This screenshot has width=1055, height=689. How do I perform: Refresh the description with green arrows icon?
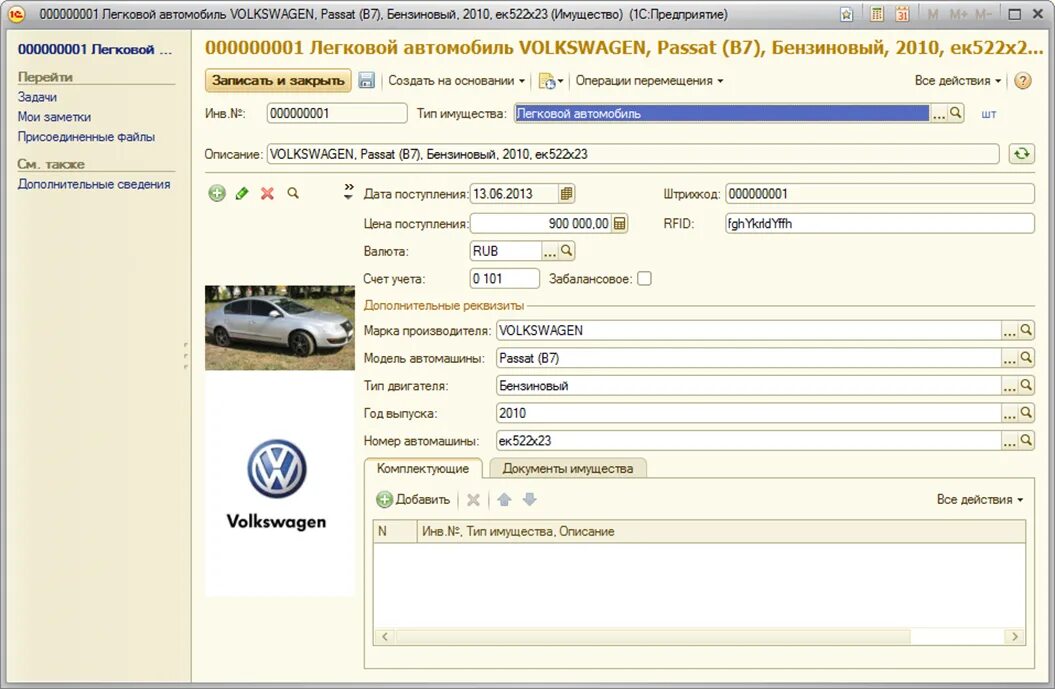point(1021,154)
